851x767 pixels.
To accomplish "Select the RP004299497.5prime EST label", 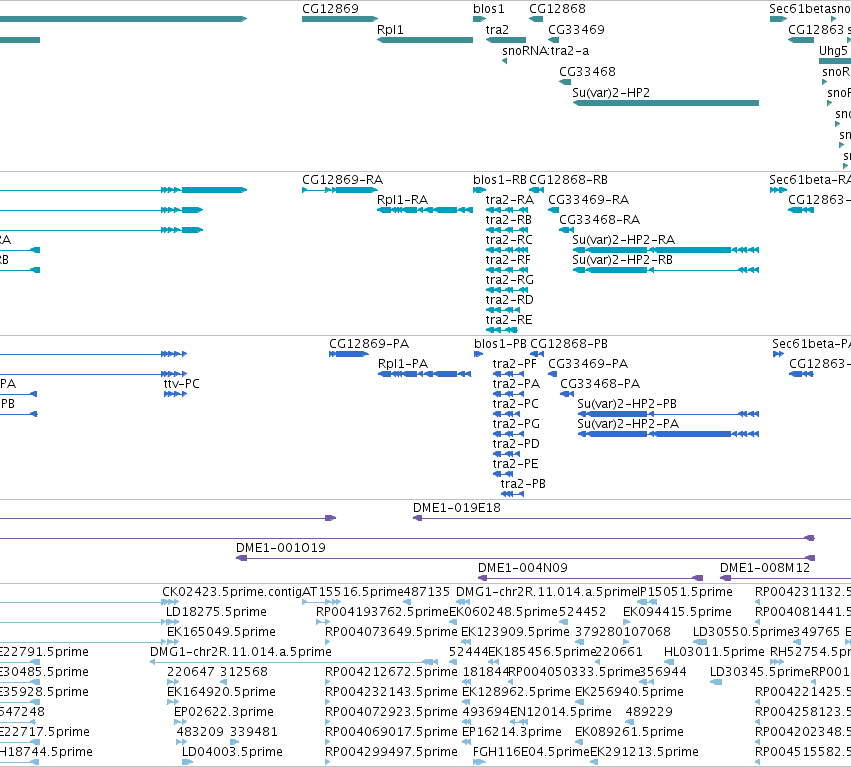I will click(391, 752).
